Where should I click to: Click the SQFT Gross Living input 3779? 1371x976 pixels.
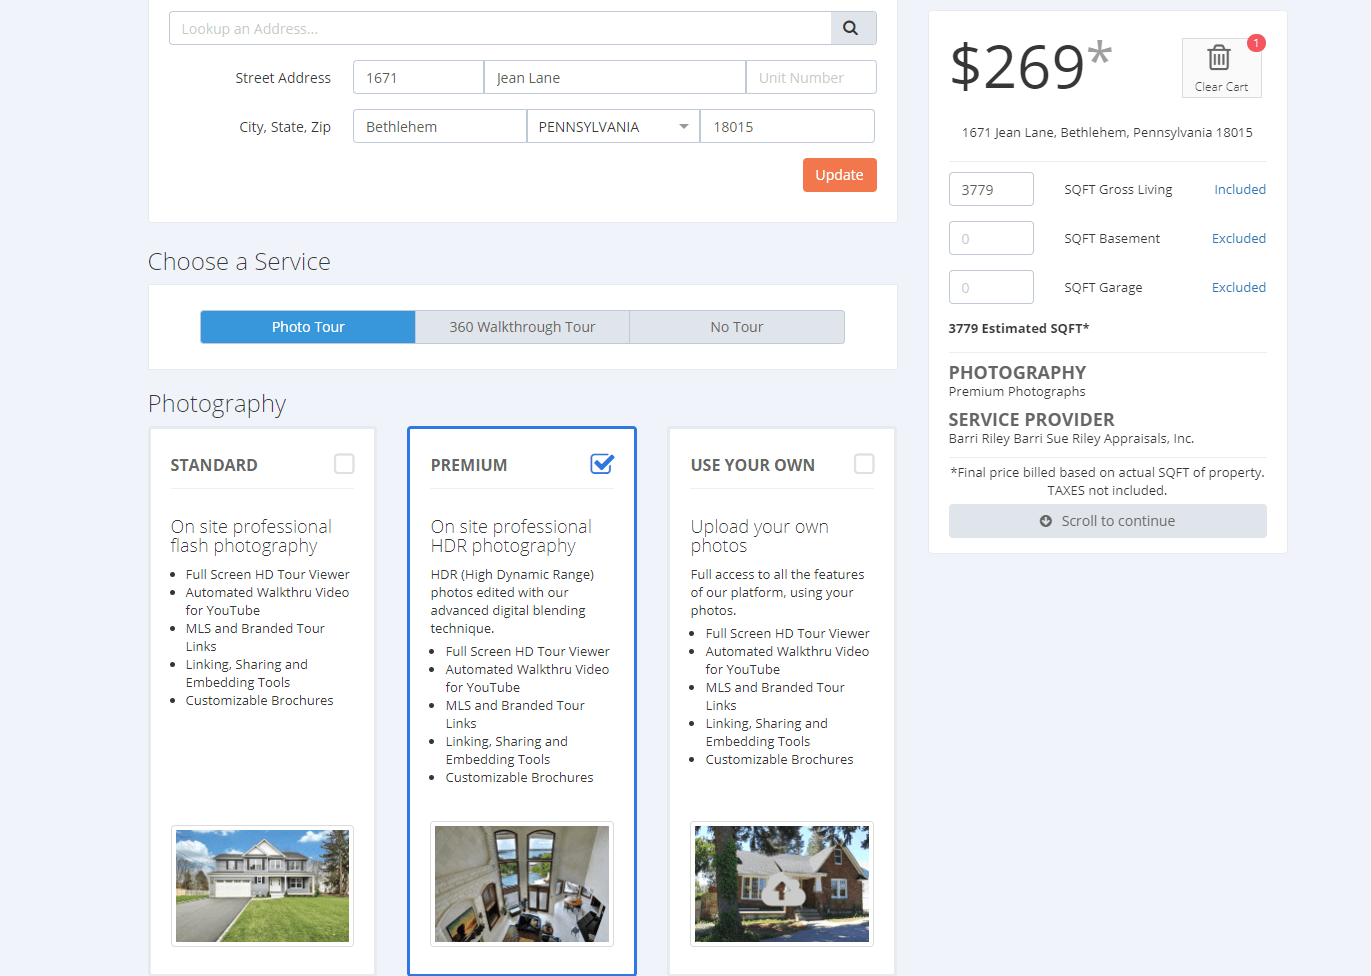click(991, 190)
